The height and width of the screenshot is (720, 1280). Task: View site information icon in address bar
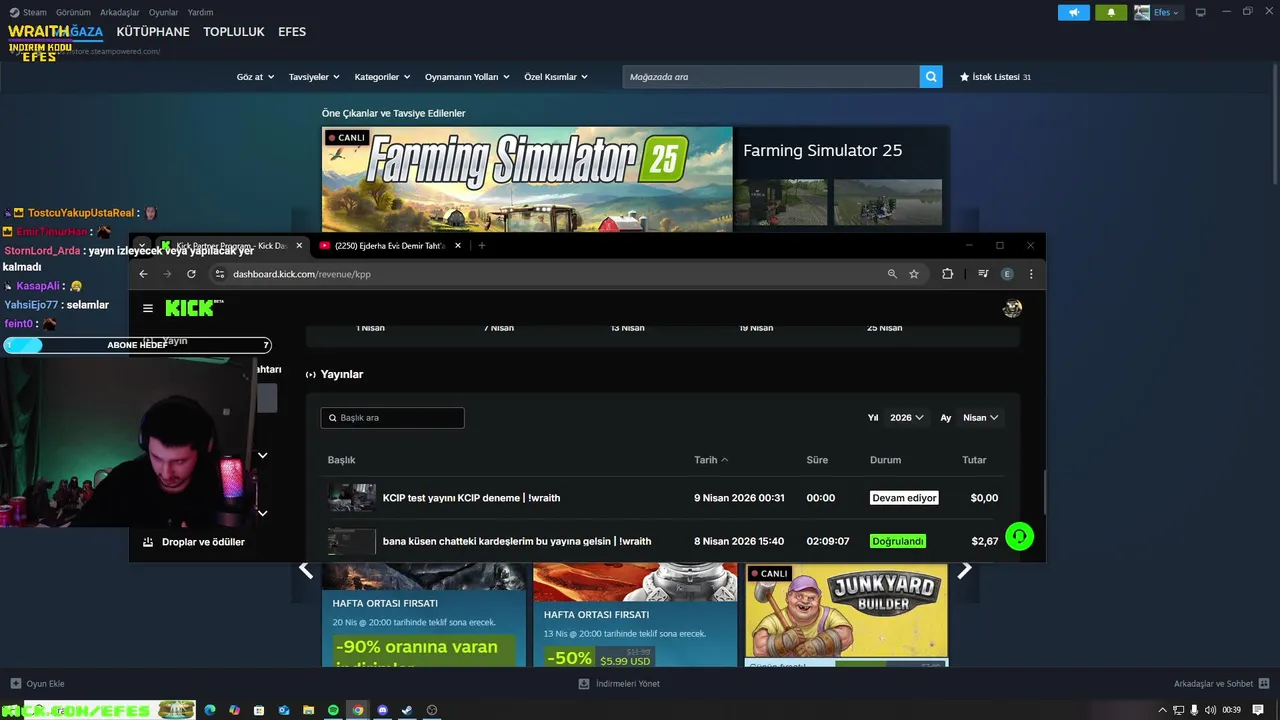pyautogui.click(x=220, y=274)
